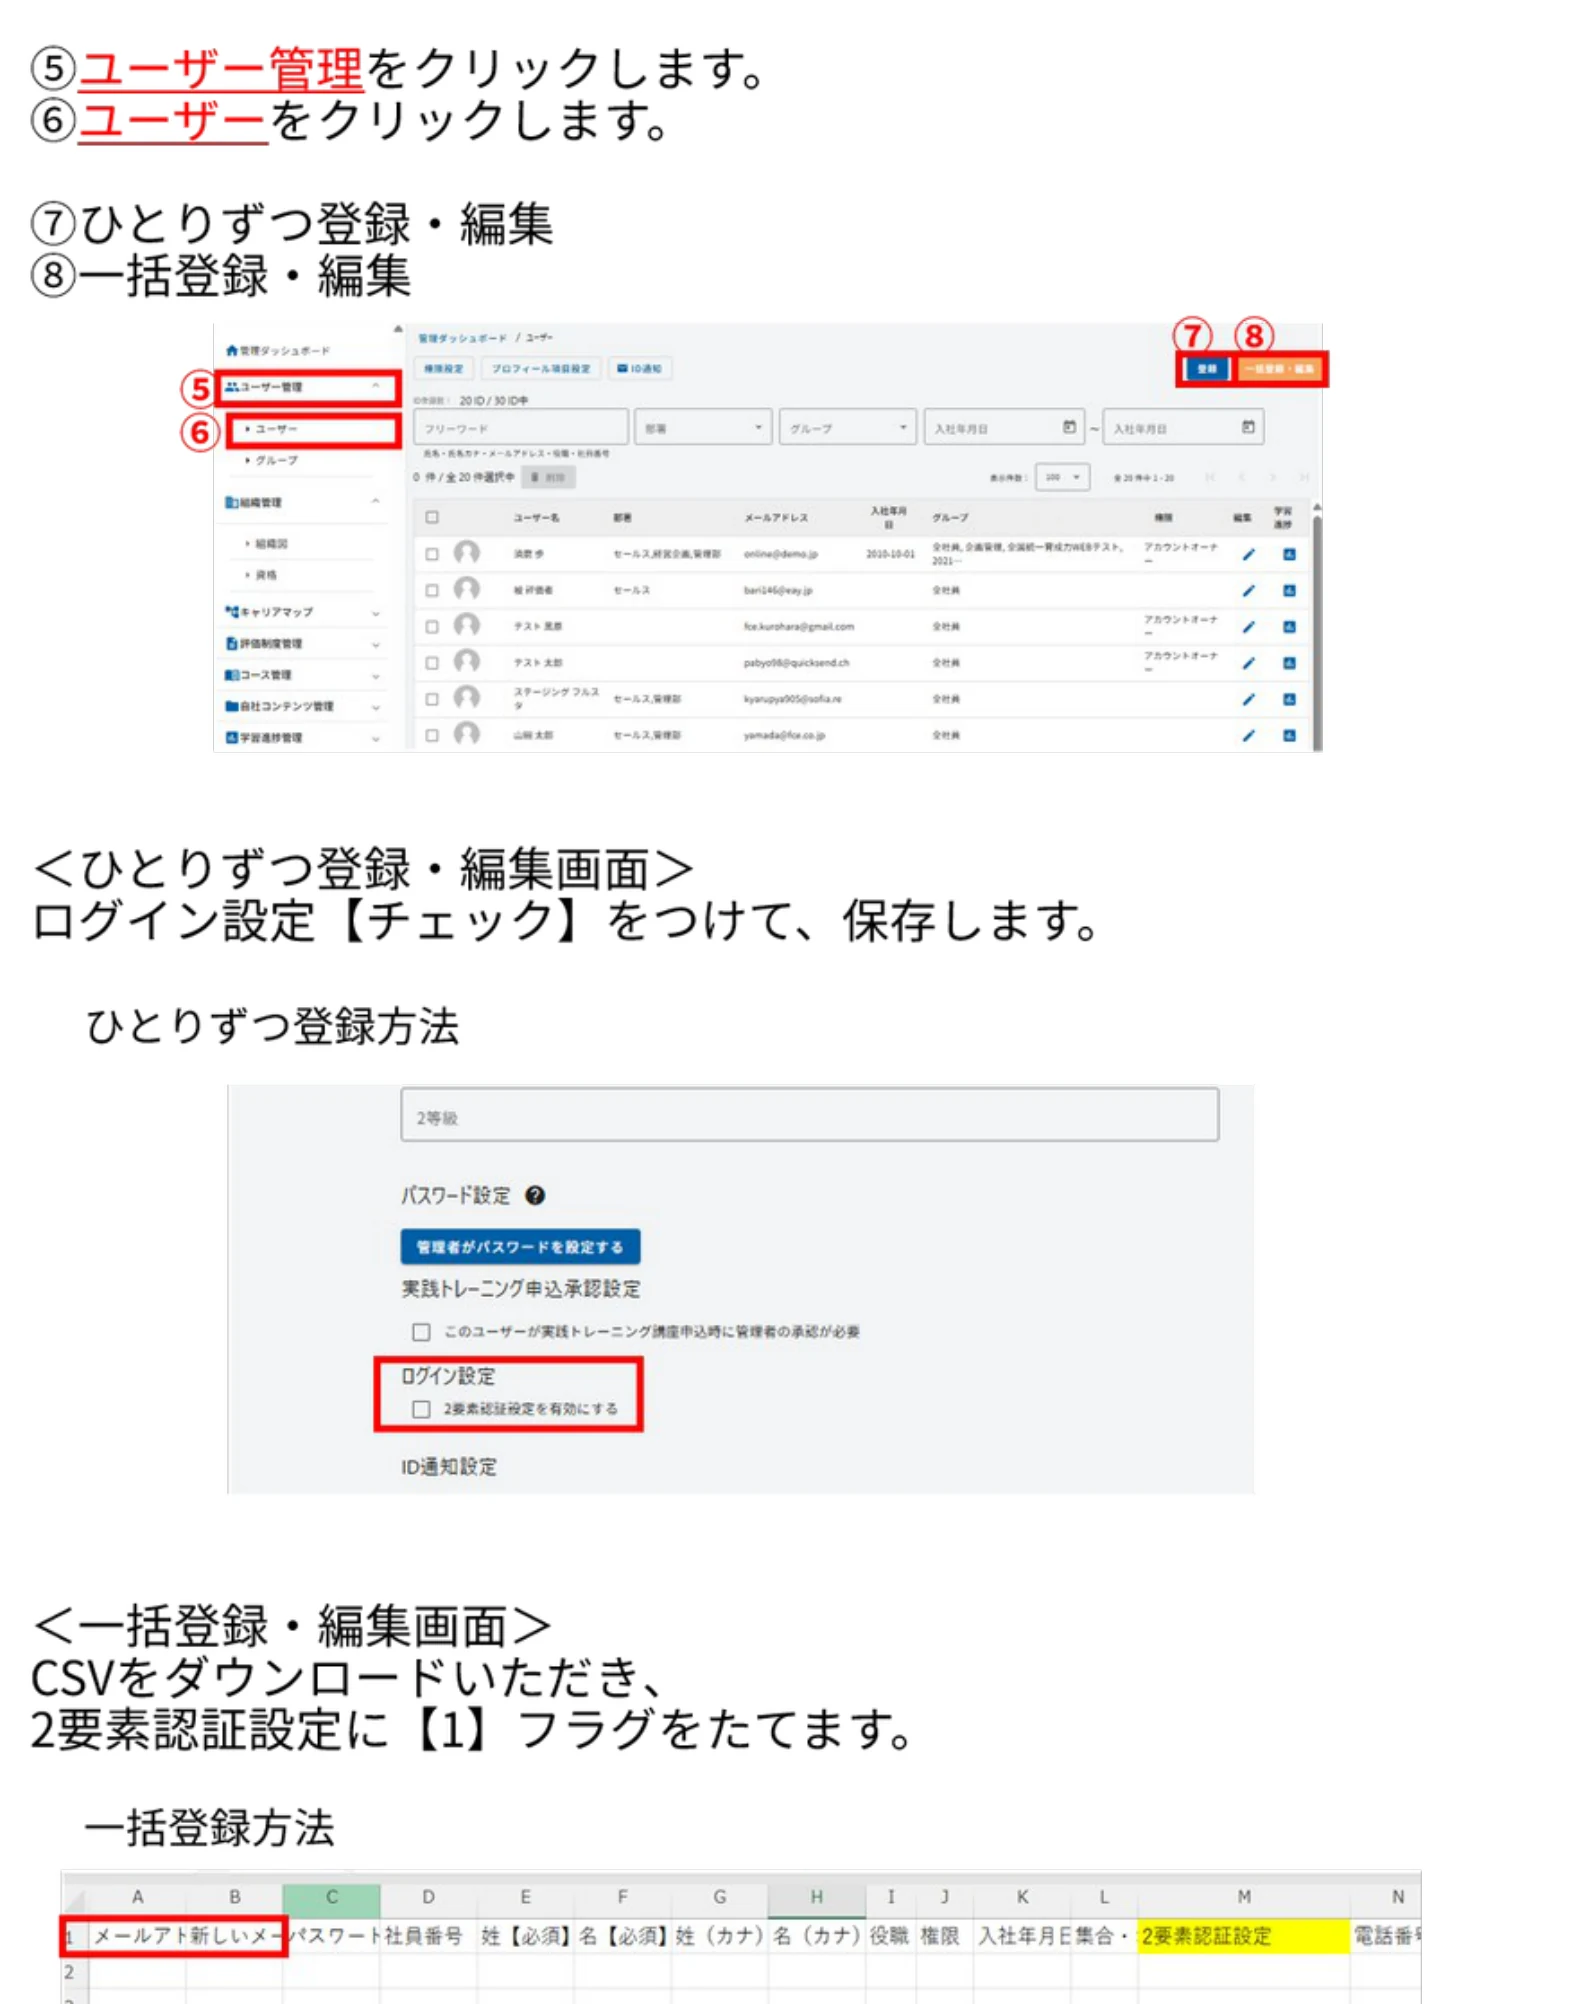Image resolution: width=1571 pixels, height=2004 pixels.
Task: Click the コース管理 sidebar icon
Action: [x=232, y=675]
